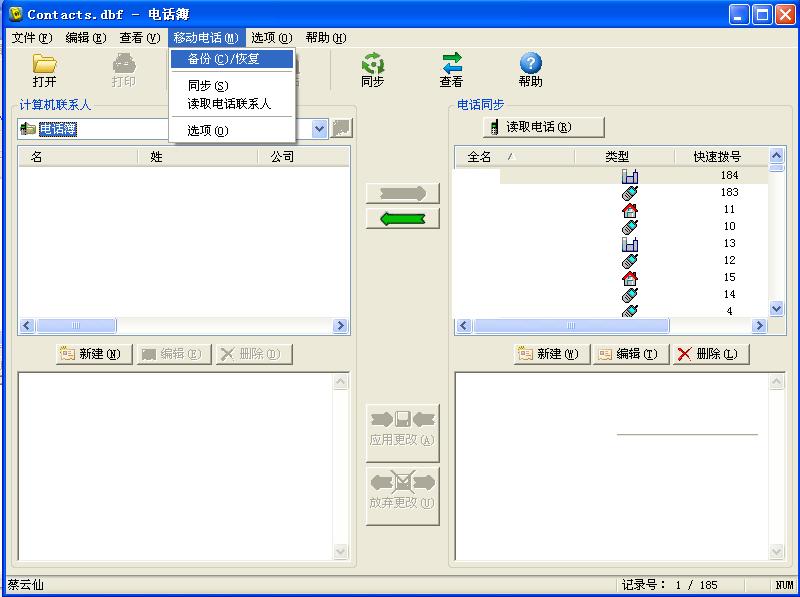Click the Sync (同步) toolbar icon

point(372,63)
